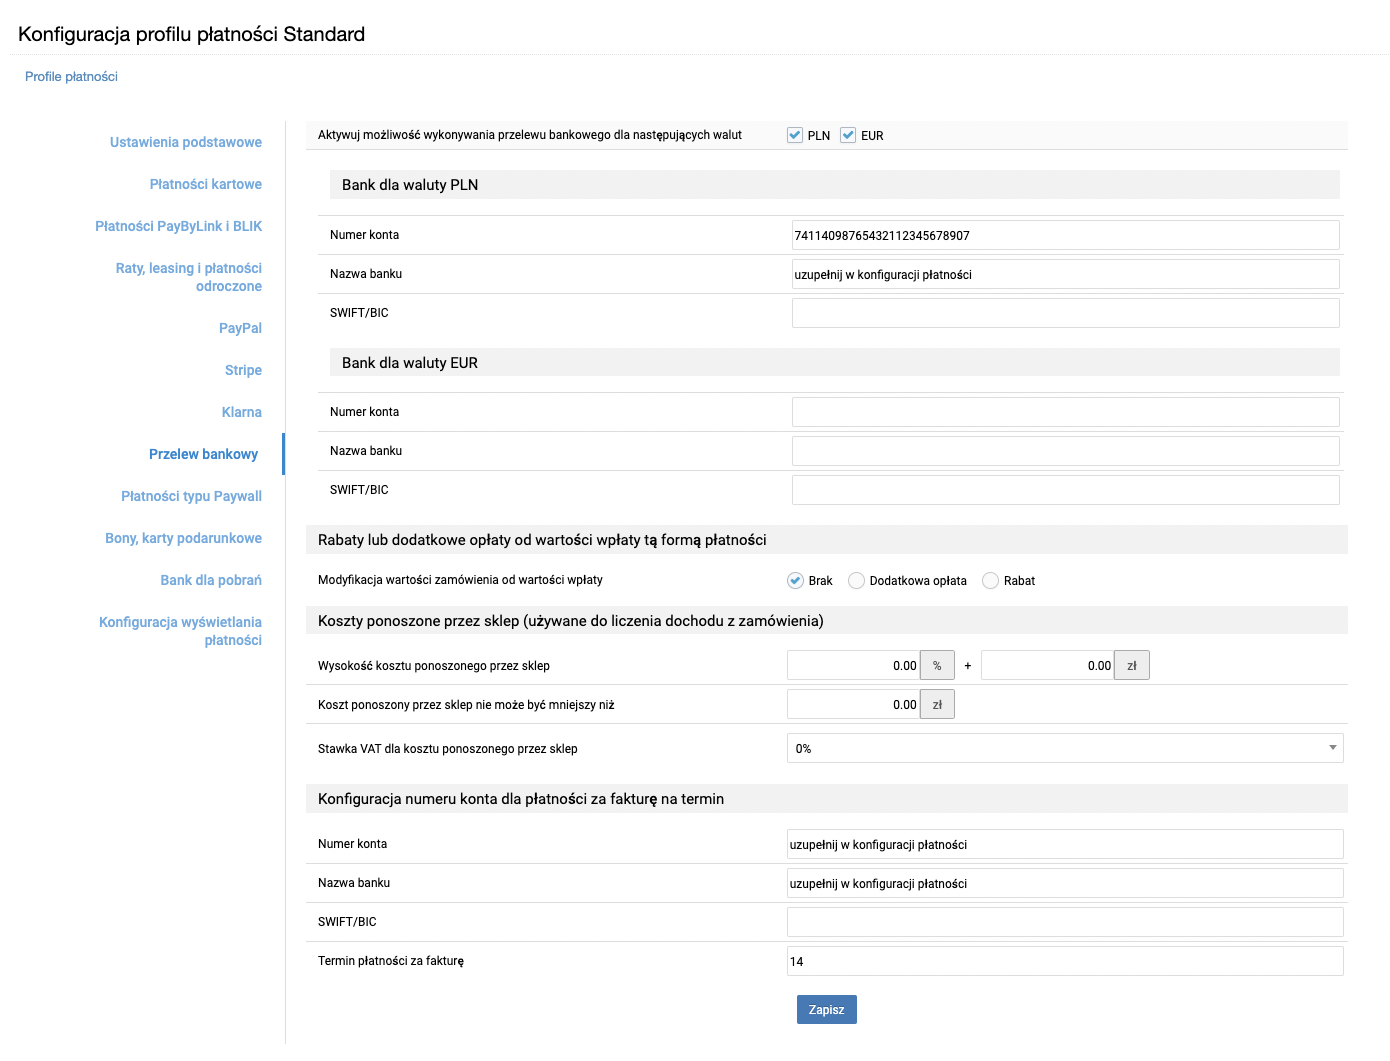
Task: Click the invoice SWIFT/BIC field
Action: point(1065,922)
